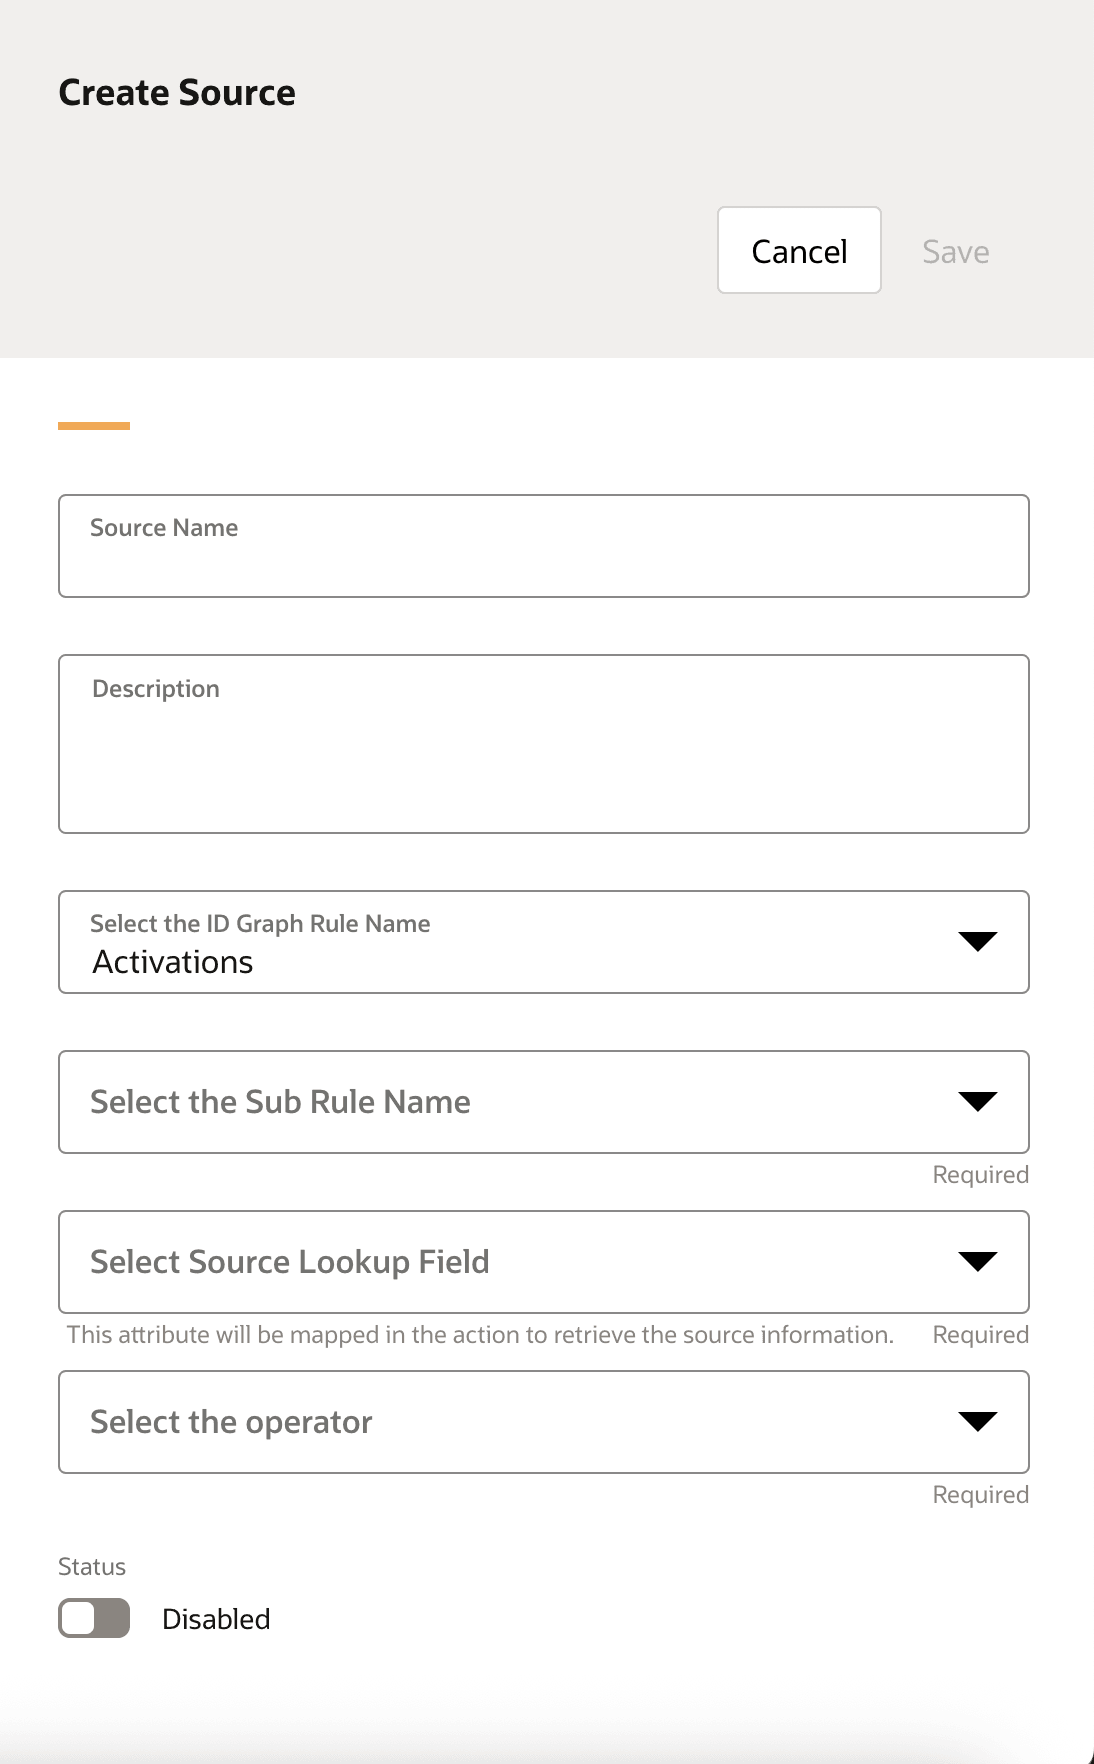Click the source lookup field helper text
Viewport: 1094px width, 1764px height.
pos(479,1334)
